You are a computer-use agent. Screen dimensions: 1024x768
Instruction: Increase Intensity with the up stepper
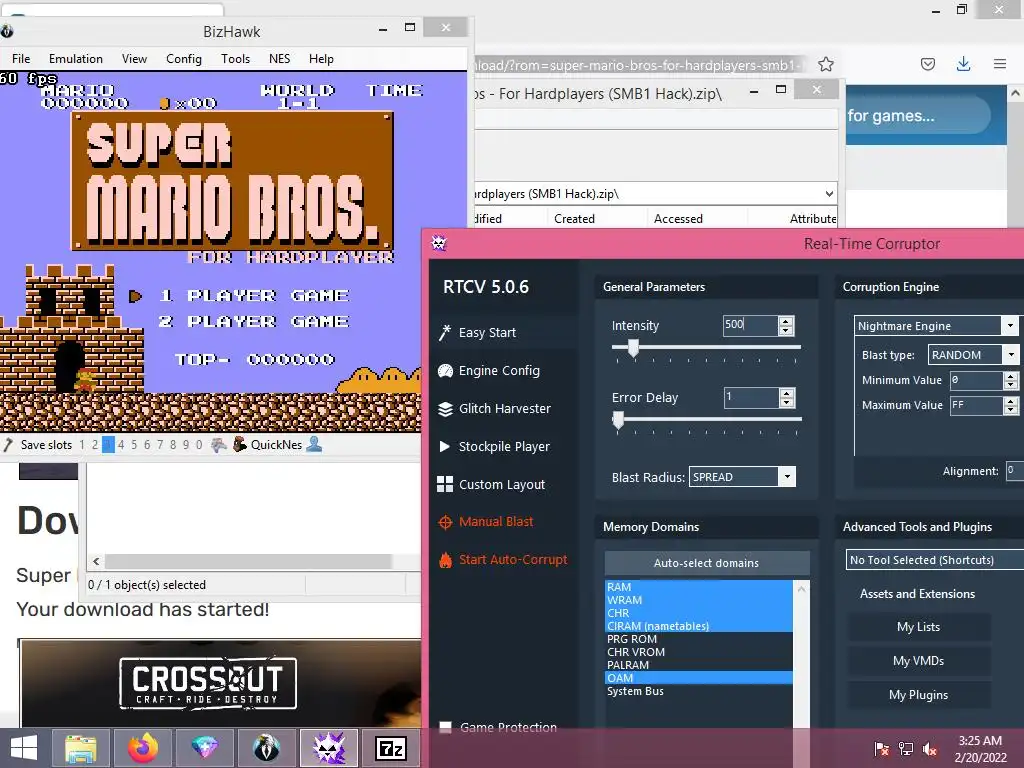(786, 321)
